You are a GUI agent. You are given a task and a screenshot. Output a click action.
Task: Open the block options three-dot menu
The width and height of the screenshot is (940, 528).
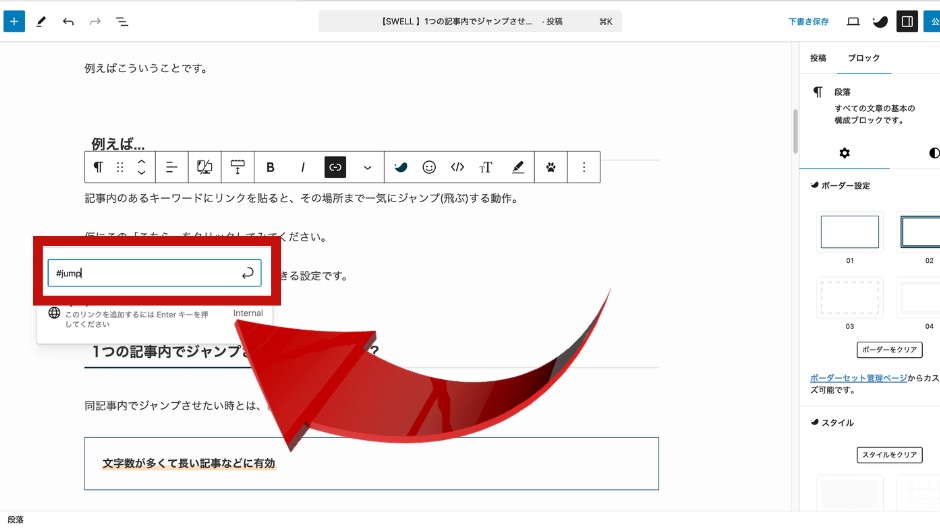[x=584, y=167]
